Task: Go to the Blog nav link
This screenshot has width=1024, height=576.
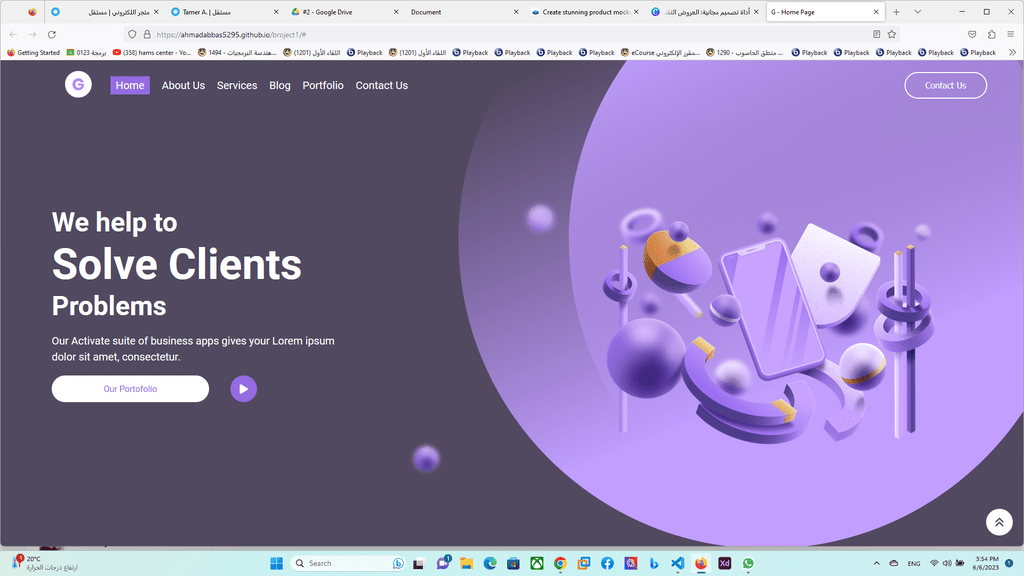Action: click(280, 86)
